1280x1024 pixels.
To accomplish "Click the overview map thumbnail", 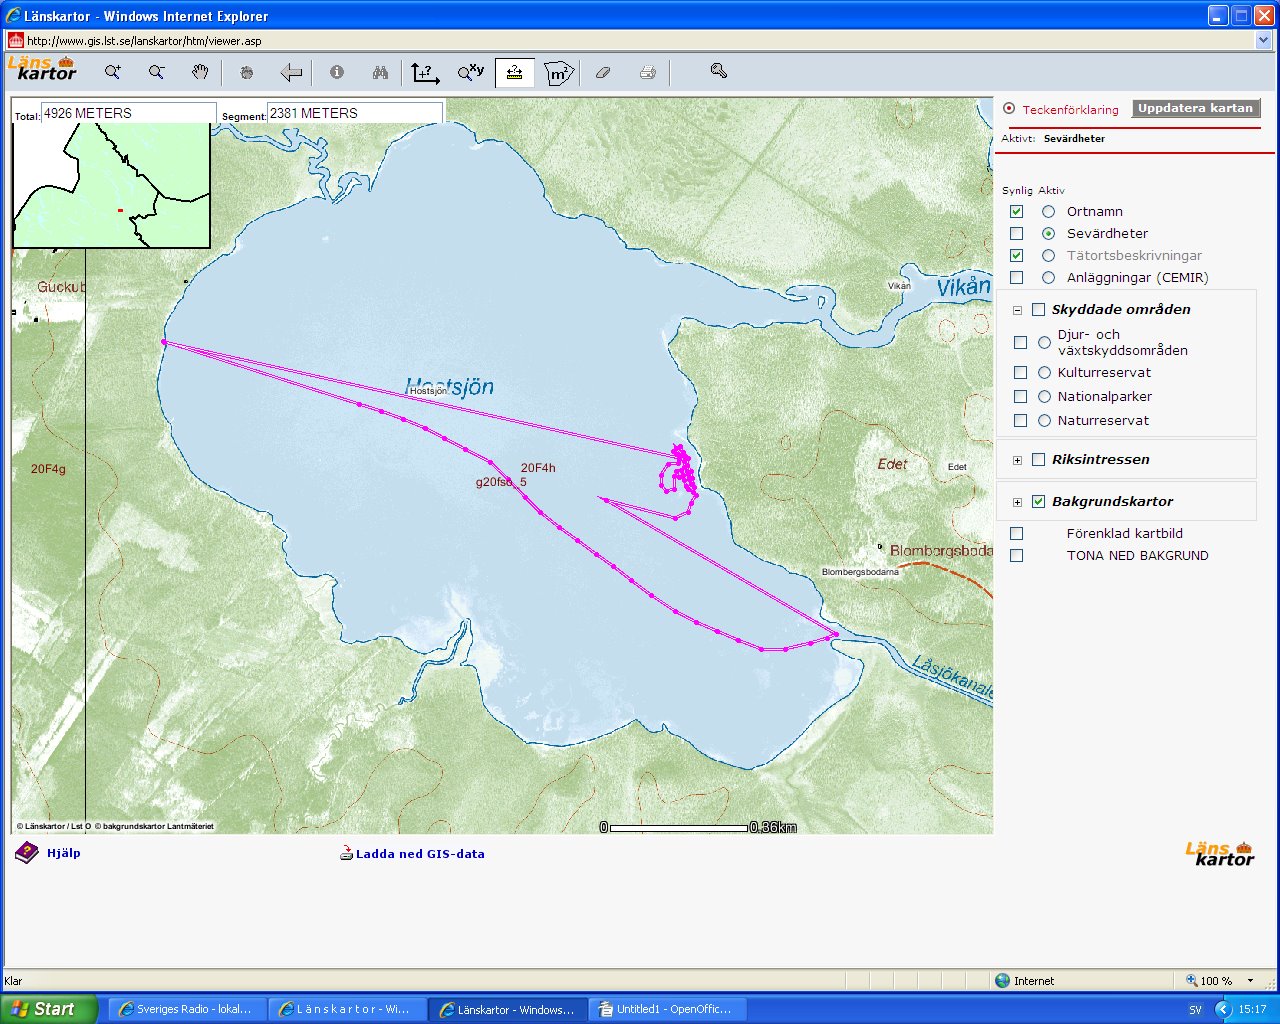I will (x=111, y=185).
